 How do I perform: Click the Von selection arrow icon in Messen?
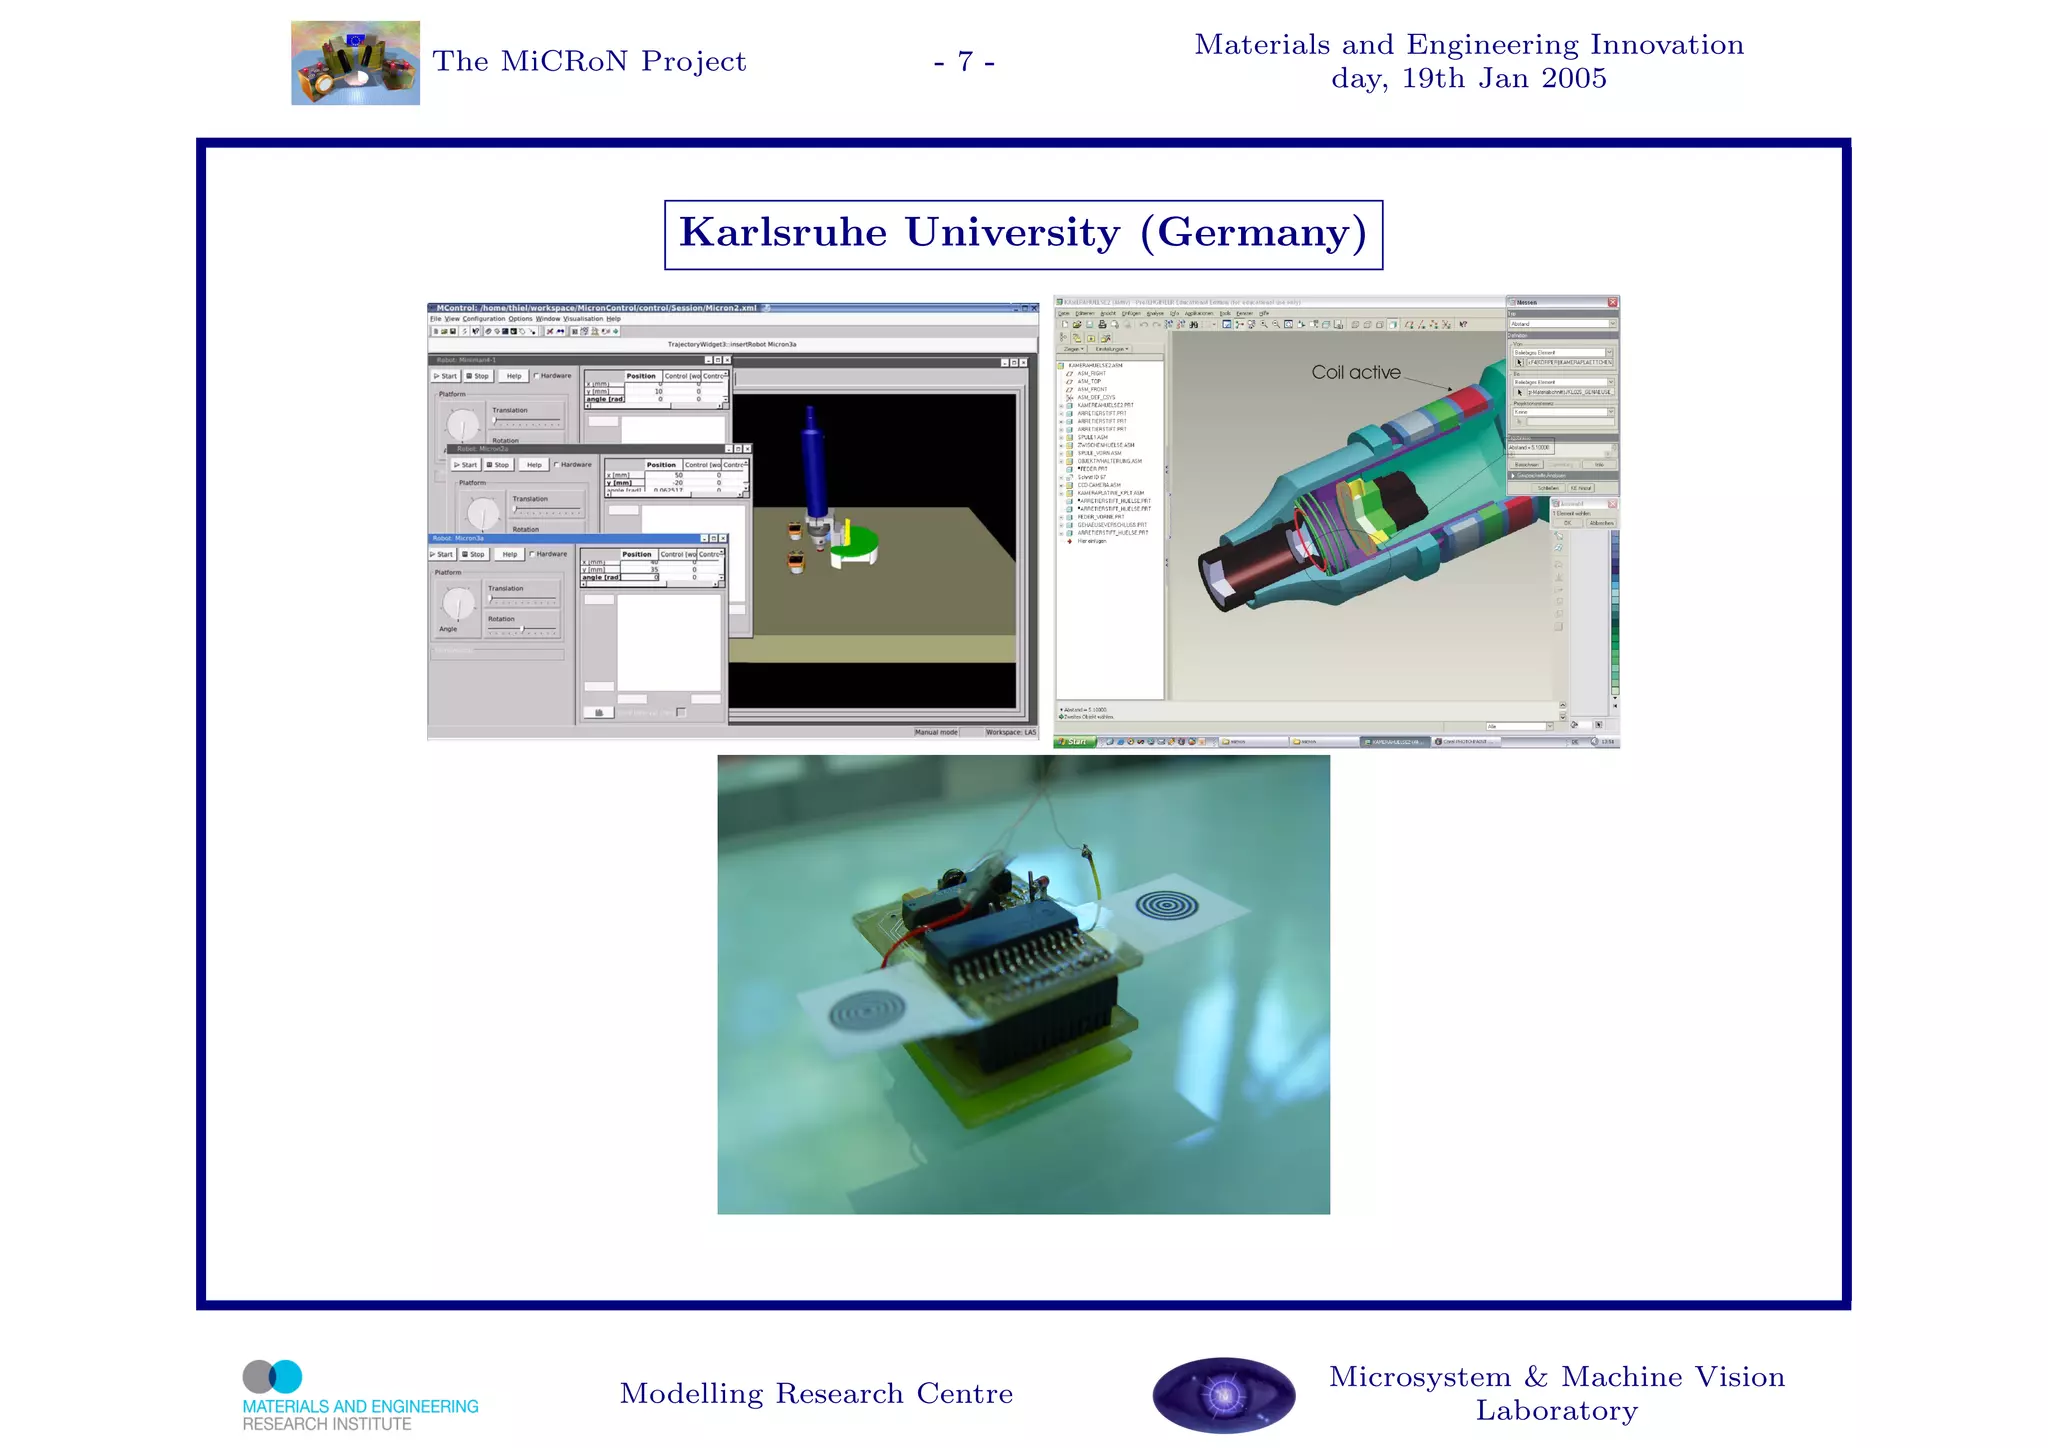point(1519,362)
